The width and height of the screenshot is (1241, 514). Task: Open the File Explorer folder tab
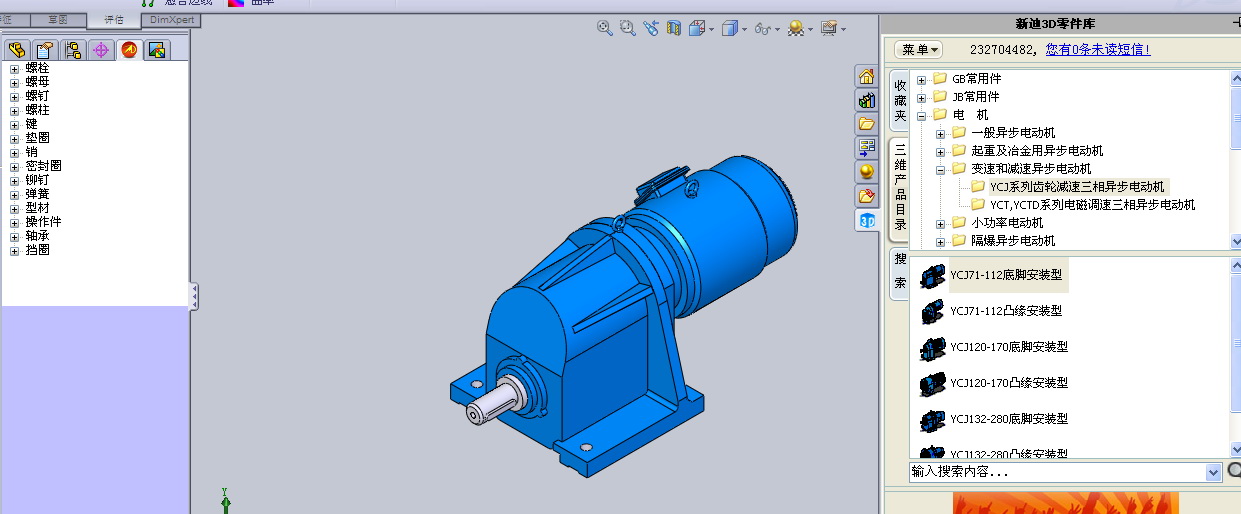pyautogui.click(x=867, y=124)
